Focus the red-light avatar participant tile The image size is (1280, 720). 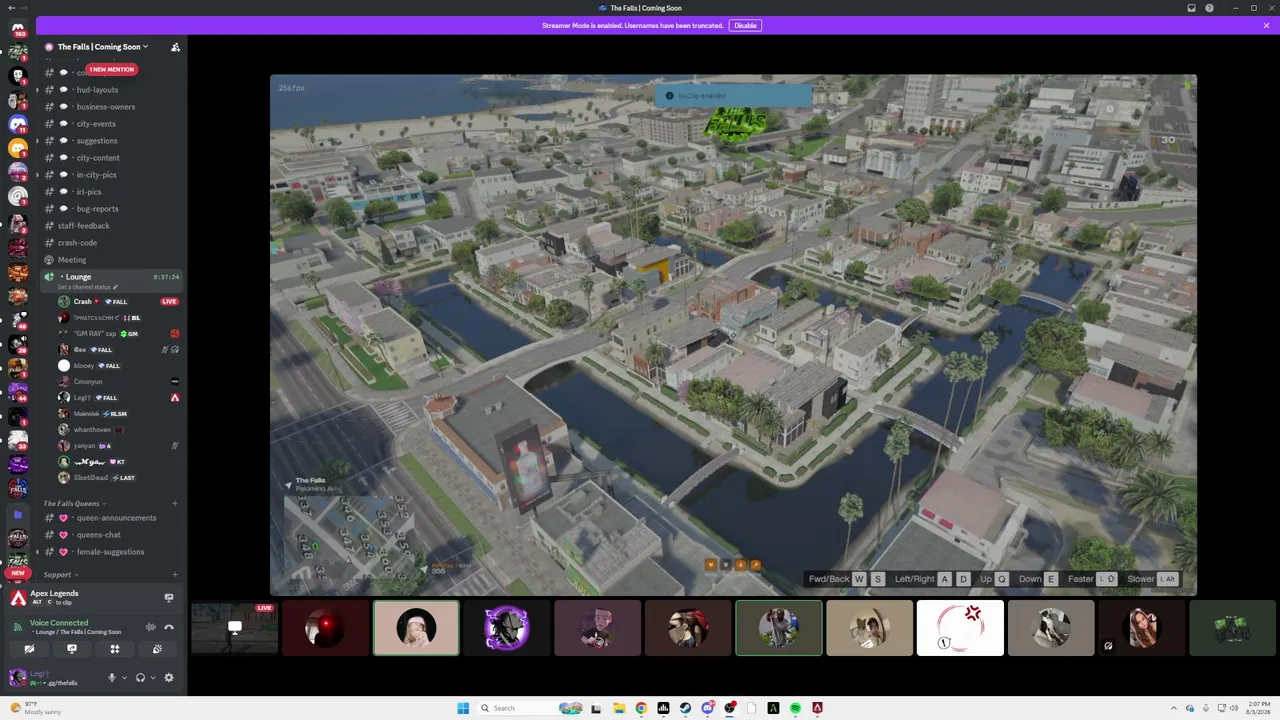tap(325, 628)
